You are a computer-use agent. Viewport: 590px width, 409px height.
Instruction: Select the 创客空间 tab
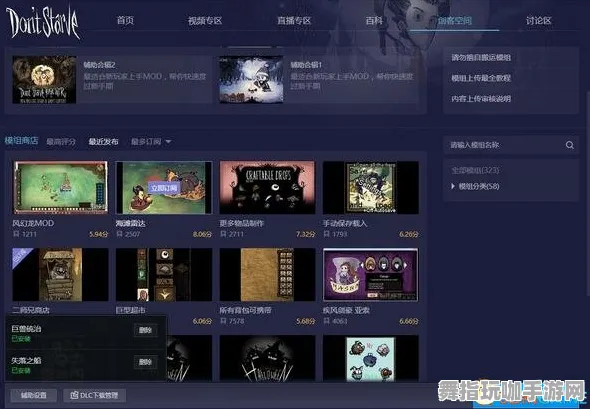pos(455,20)
